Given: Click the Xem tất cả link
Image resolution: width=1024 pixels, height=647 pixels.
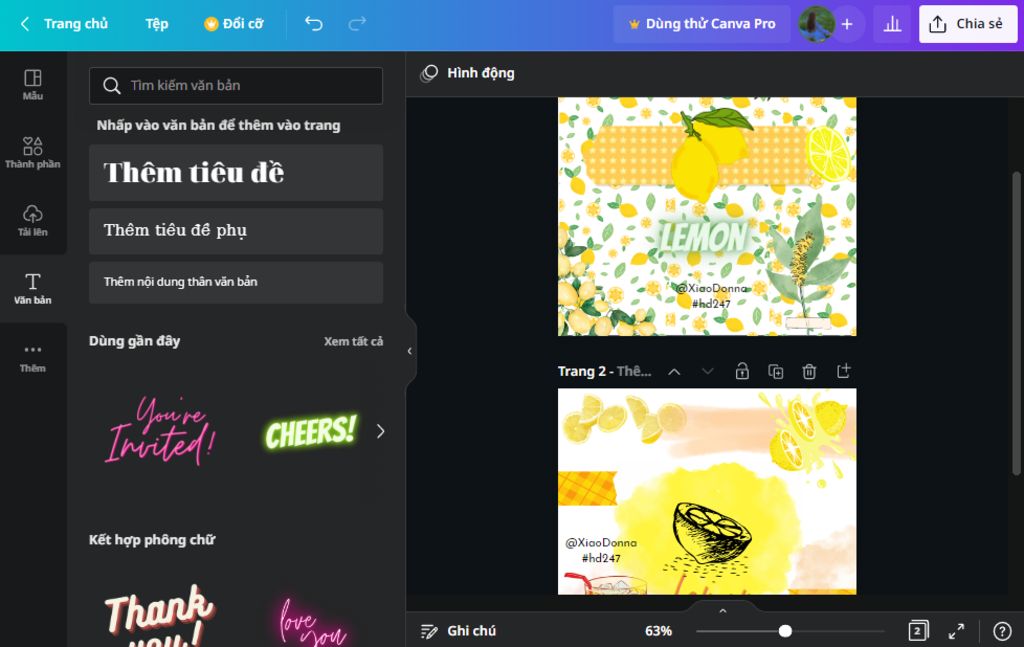Looking at the screenshot, I should (353, 341).
